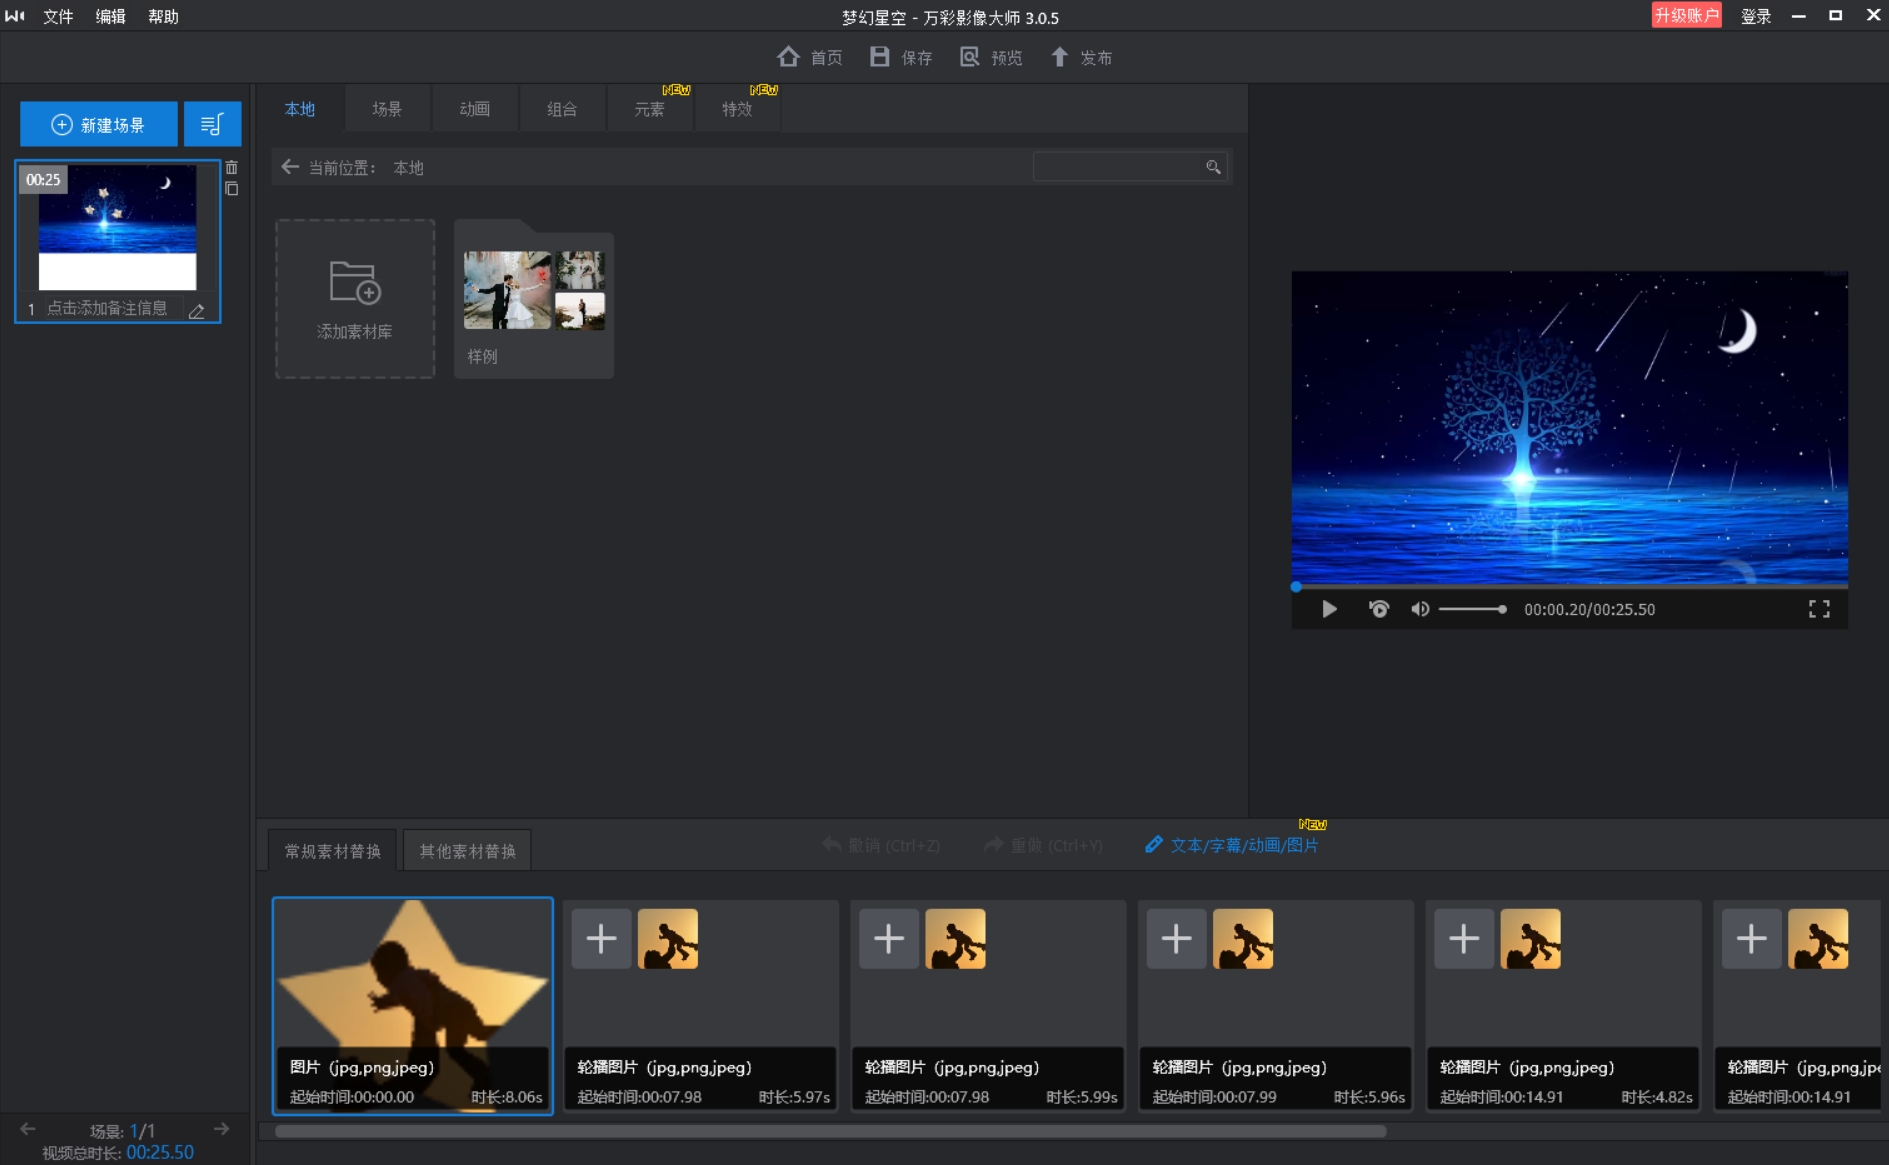Select thumbnail in carousel clip lasting 5.96s

1243,939
